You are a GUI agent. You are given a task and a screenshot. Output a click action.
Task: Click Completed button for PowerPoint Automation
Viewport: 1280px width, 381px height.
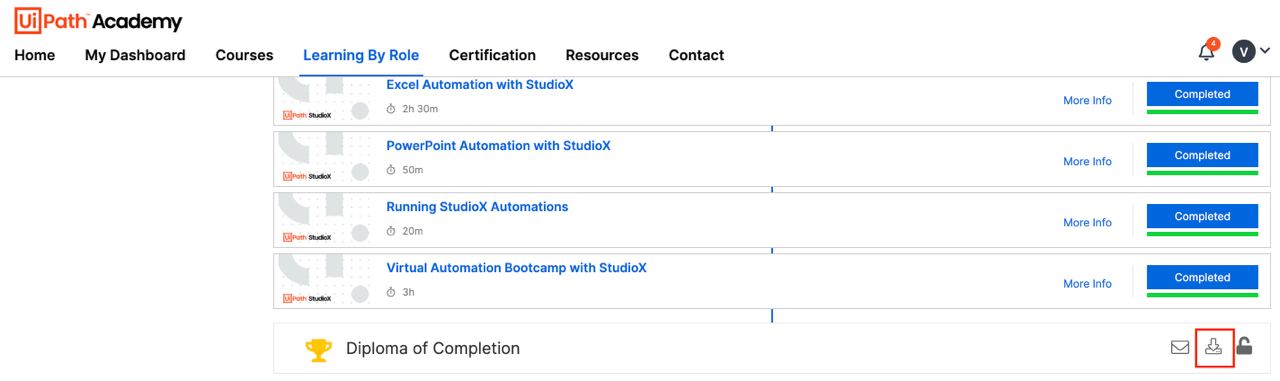[1202, 156]
